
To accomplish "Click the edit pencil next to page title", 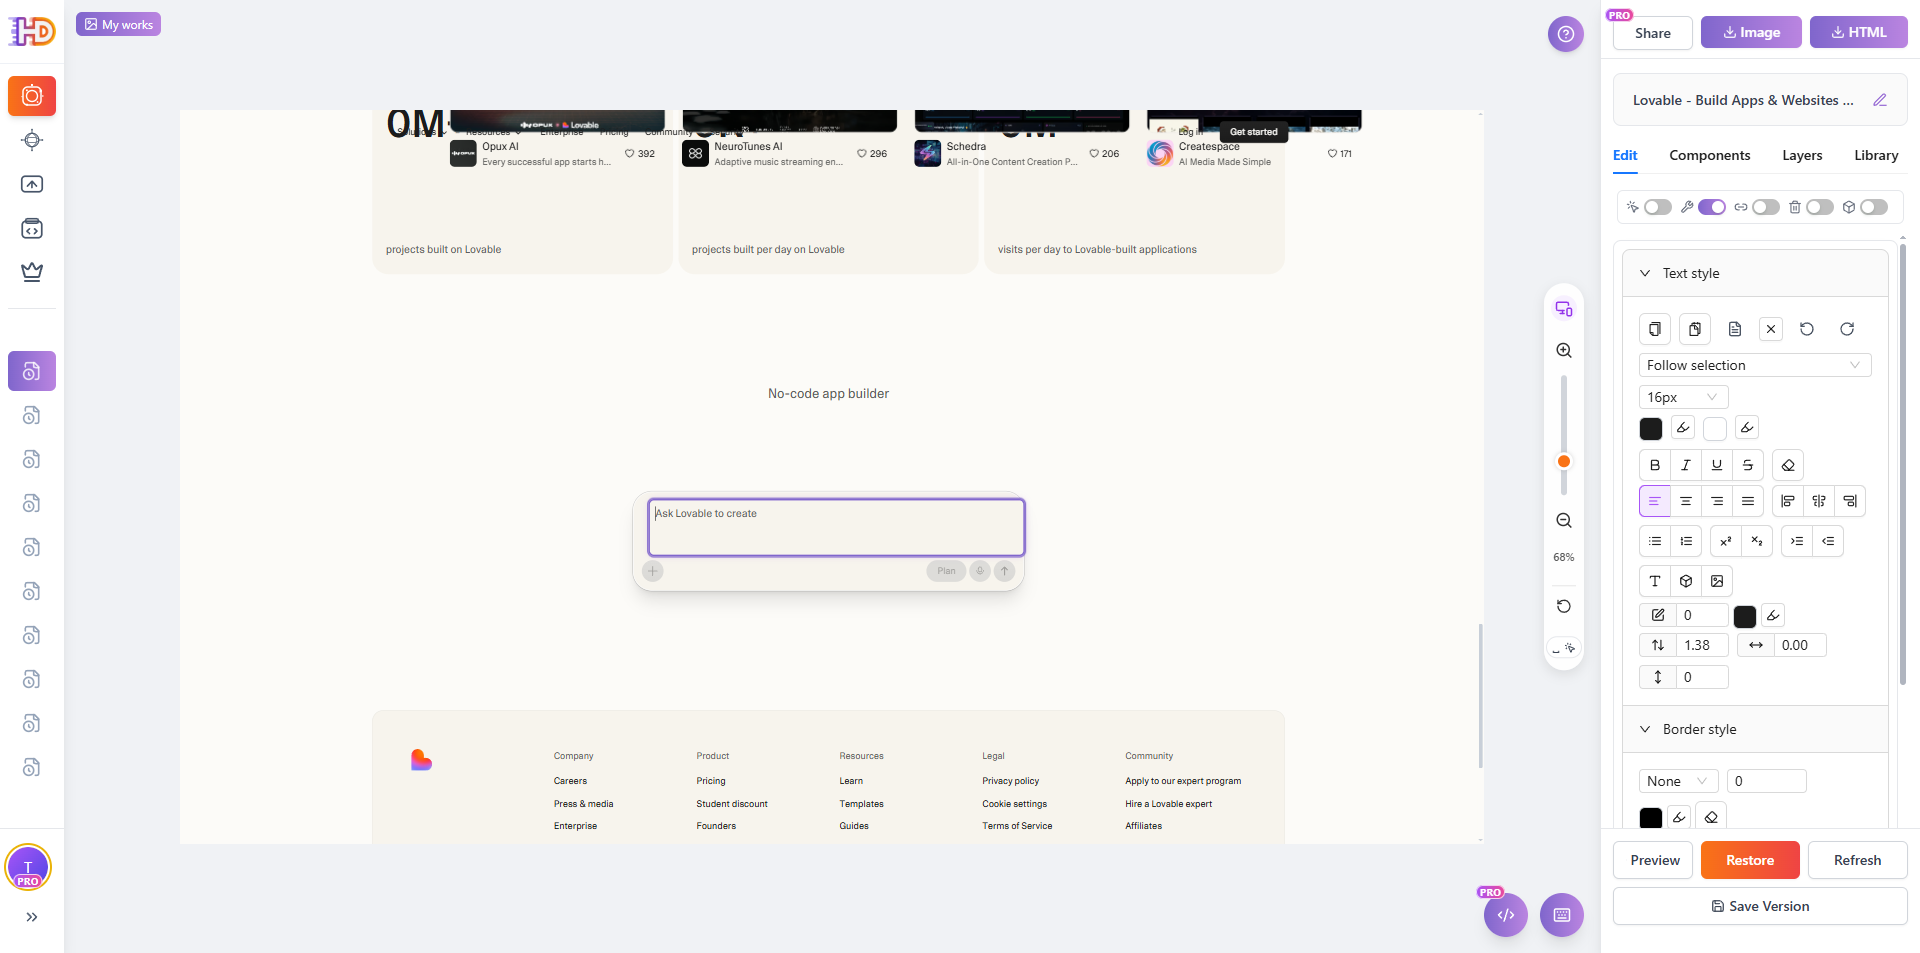I will 1880,100.
